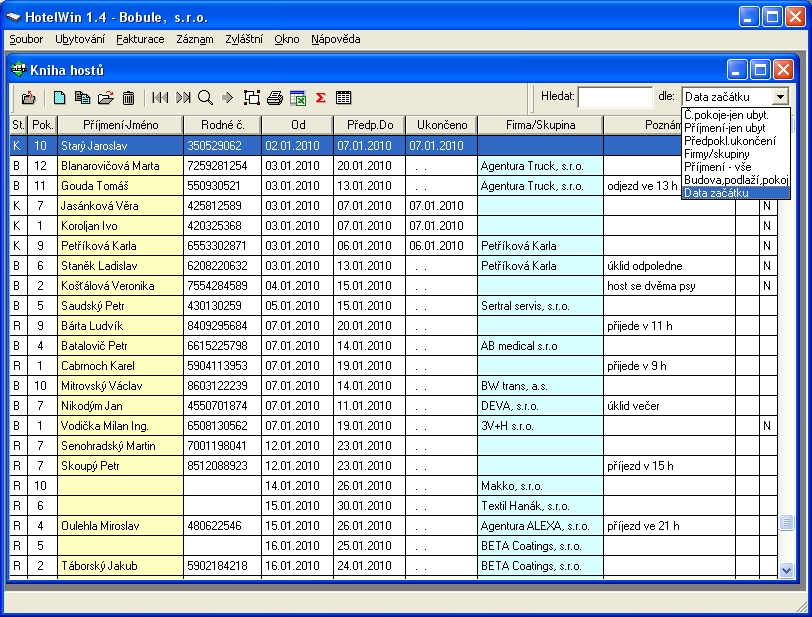812x617 pixels.
Task: Click the trash can delete icon
Action: click(128, 97)
